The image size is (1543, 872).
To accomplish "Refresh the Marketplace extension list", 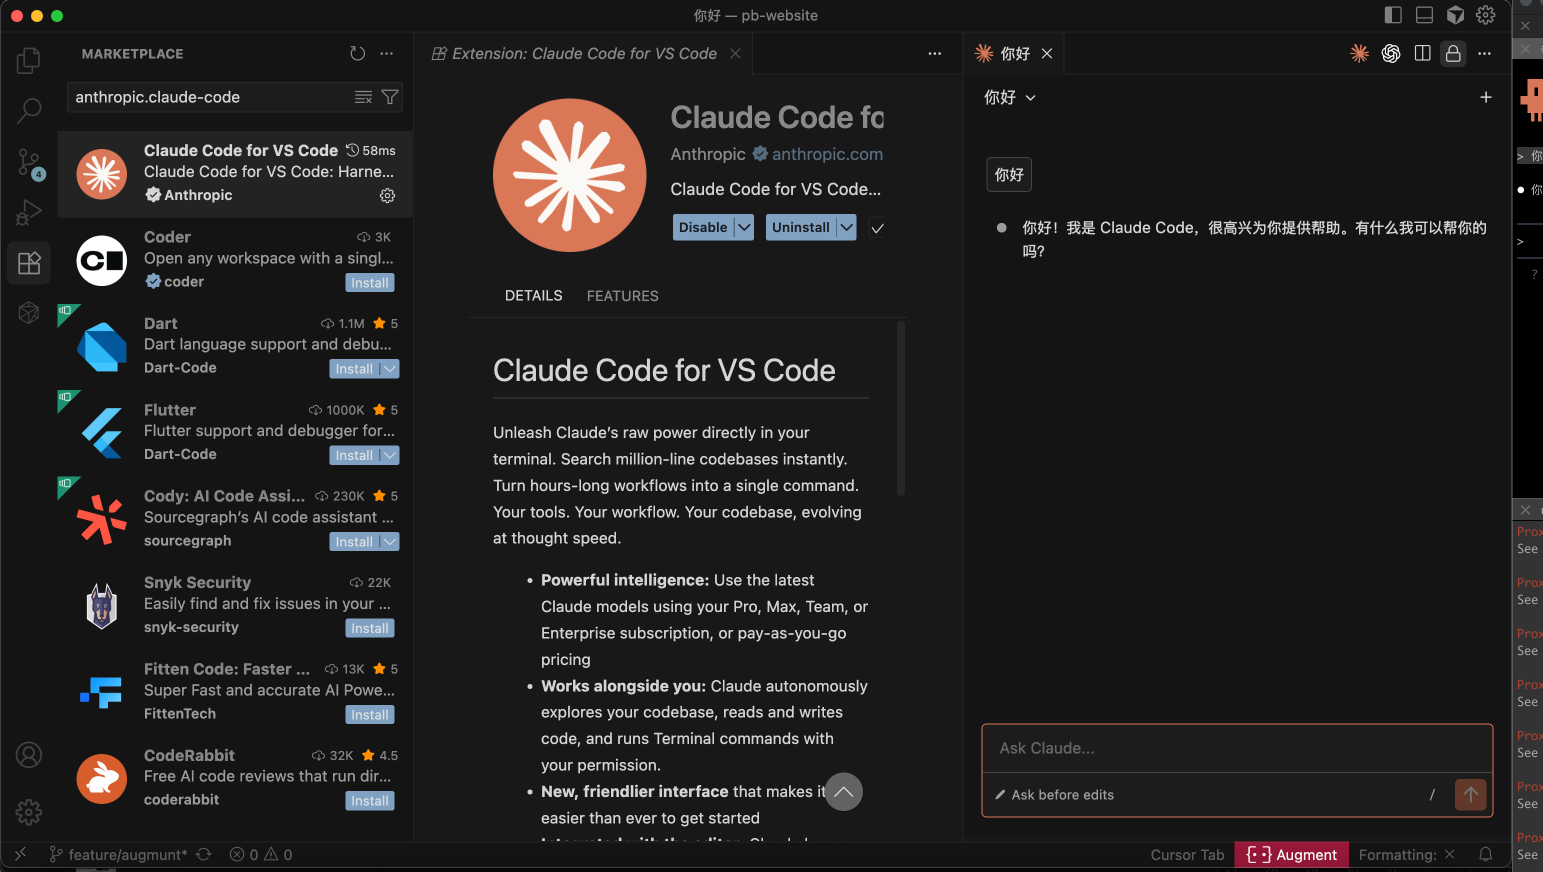I will point(357,53).
